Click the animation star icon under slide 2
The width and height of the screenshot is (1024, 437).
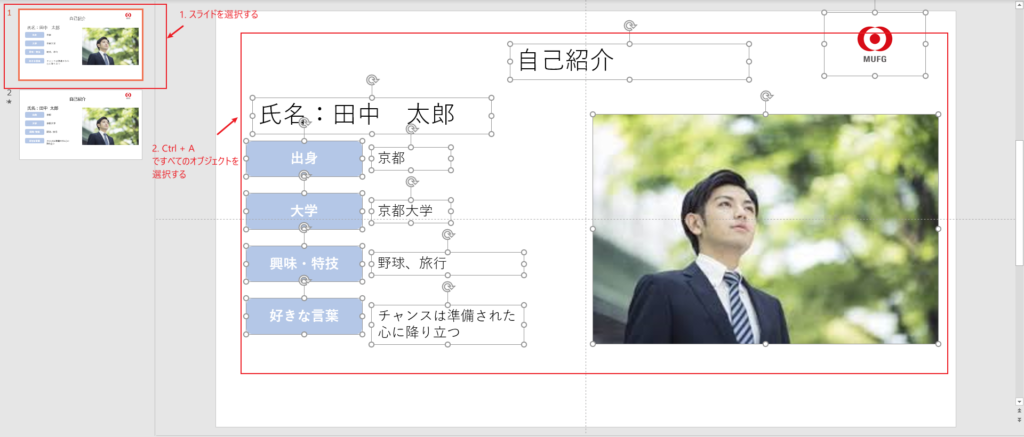click(x=10, y=103)
